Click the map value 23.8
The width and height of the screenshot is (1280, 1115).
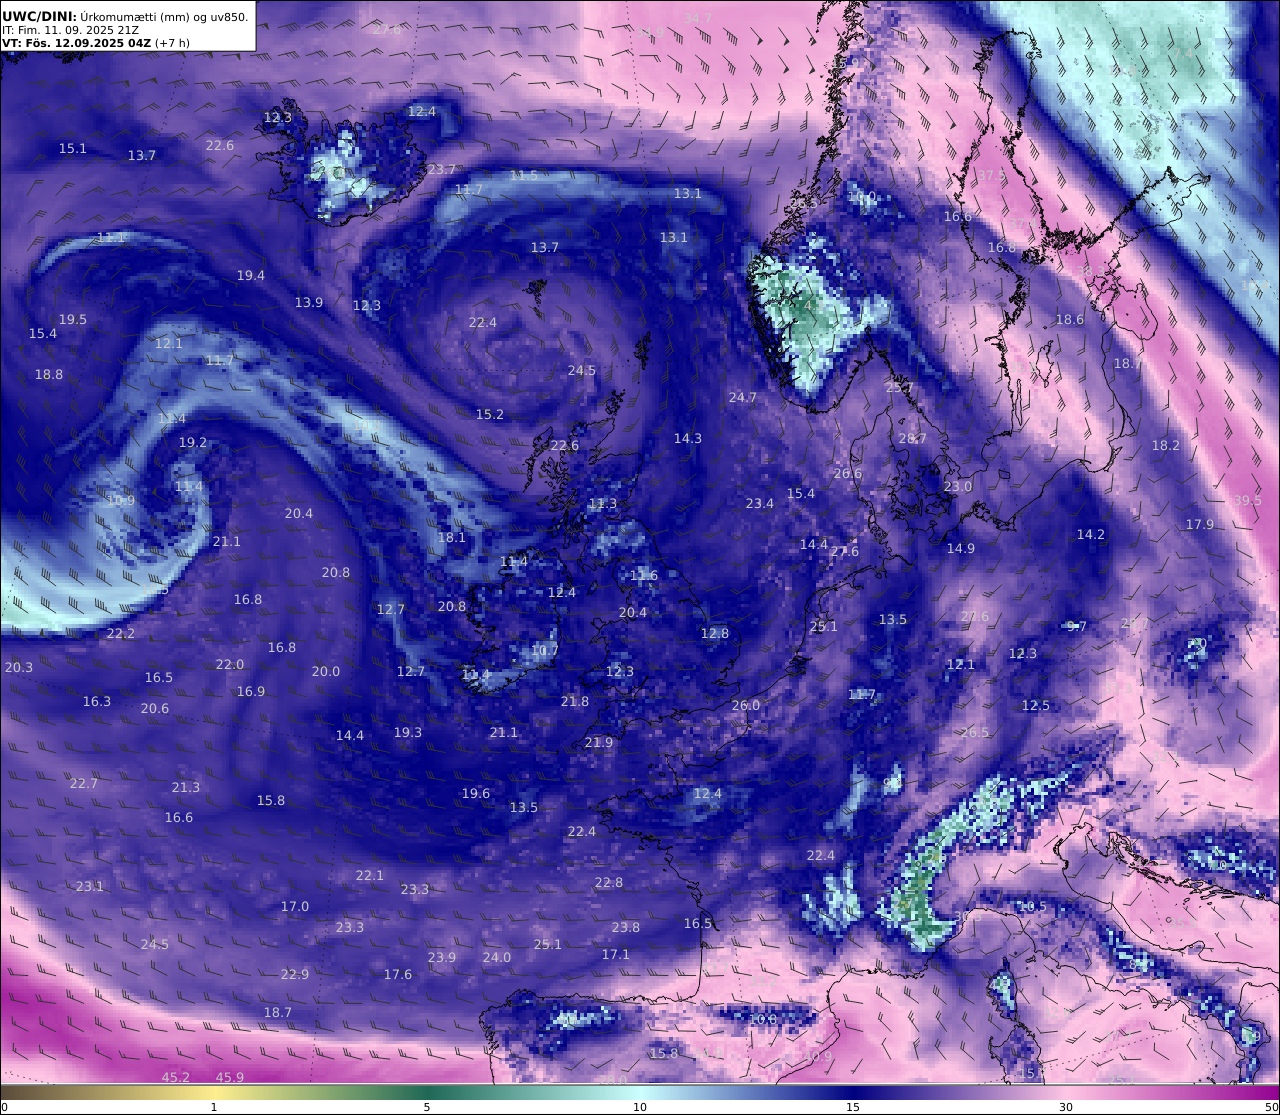pyautogui.click(x=626, y=928)
